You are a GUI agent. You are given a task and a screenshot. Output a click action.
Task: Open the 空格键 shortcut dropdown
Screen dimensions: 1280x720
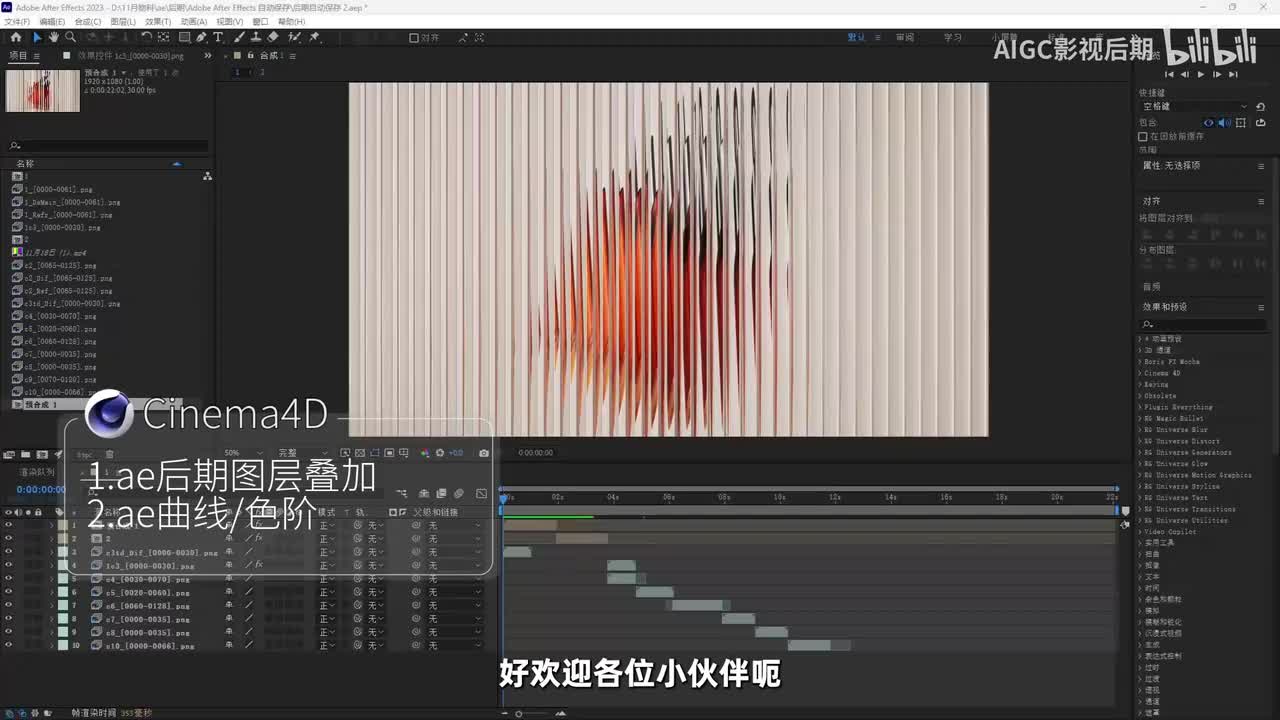[1195, 106]
